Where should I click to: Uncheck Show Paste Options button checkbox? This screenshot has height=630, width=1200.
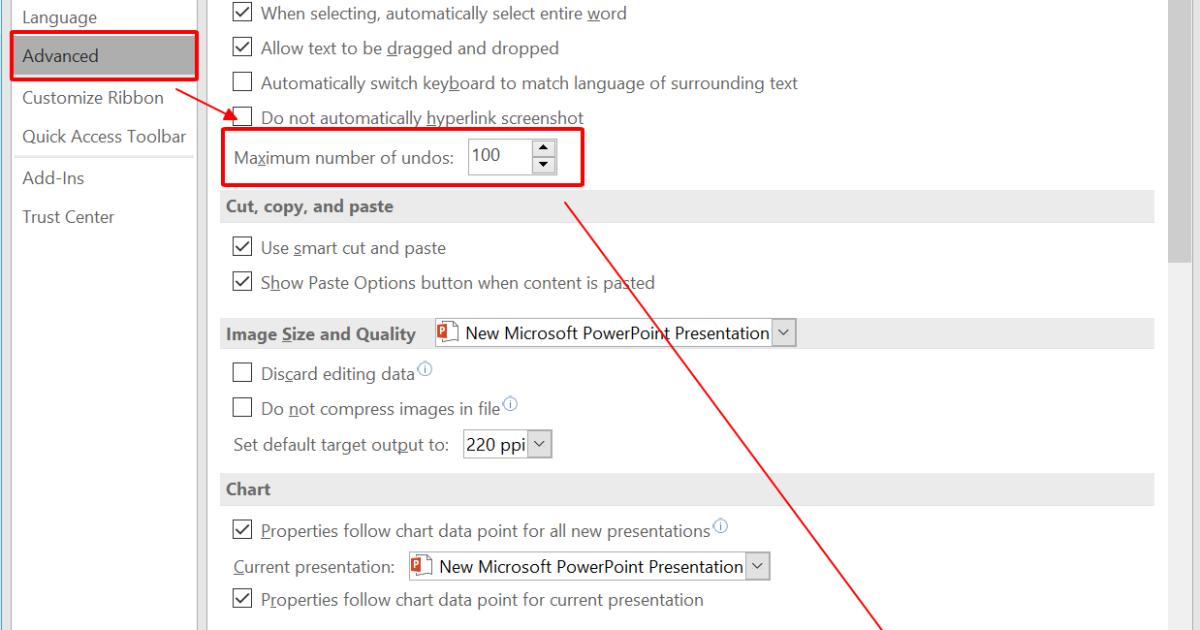tap(242, 282)
